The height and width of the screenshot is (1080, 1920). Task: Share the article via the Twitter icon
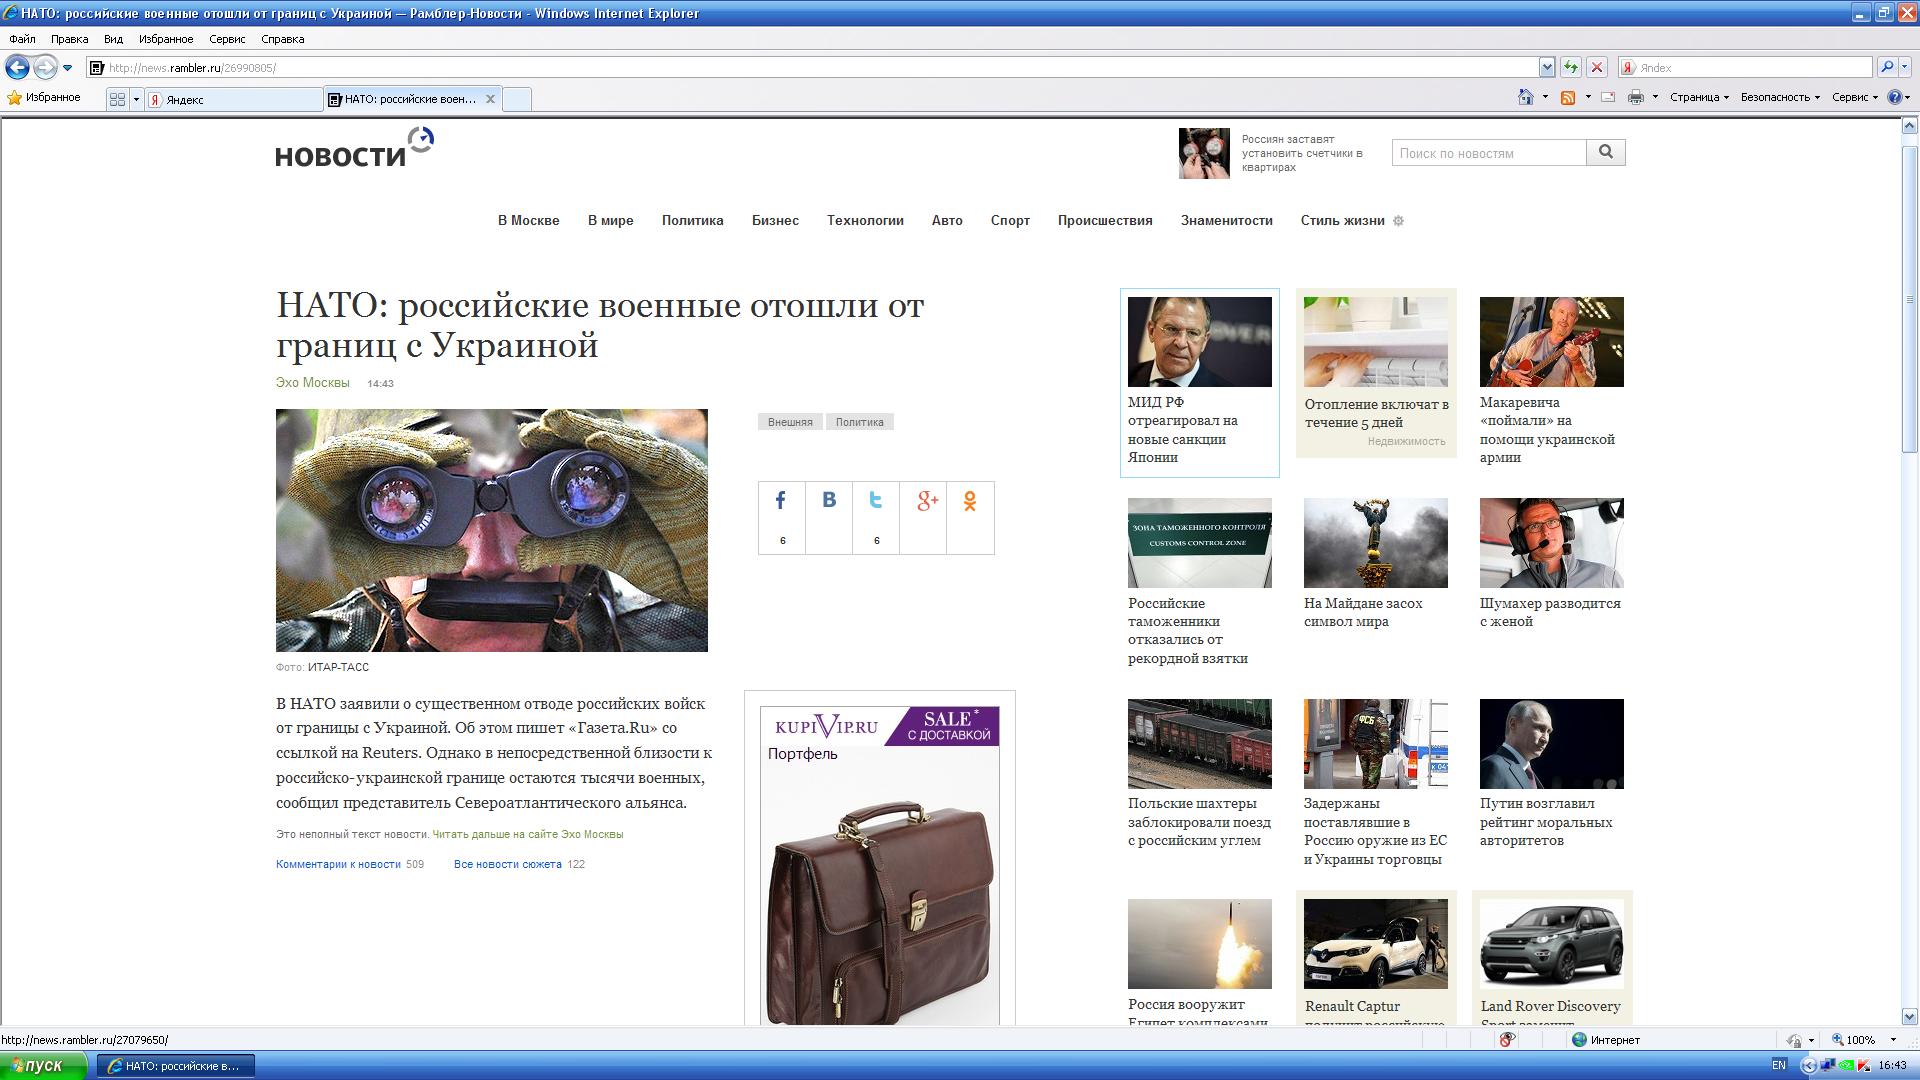tap(876, 501)
